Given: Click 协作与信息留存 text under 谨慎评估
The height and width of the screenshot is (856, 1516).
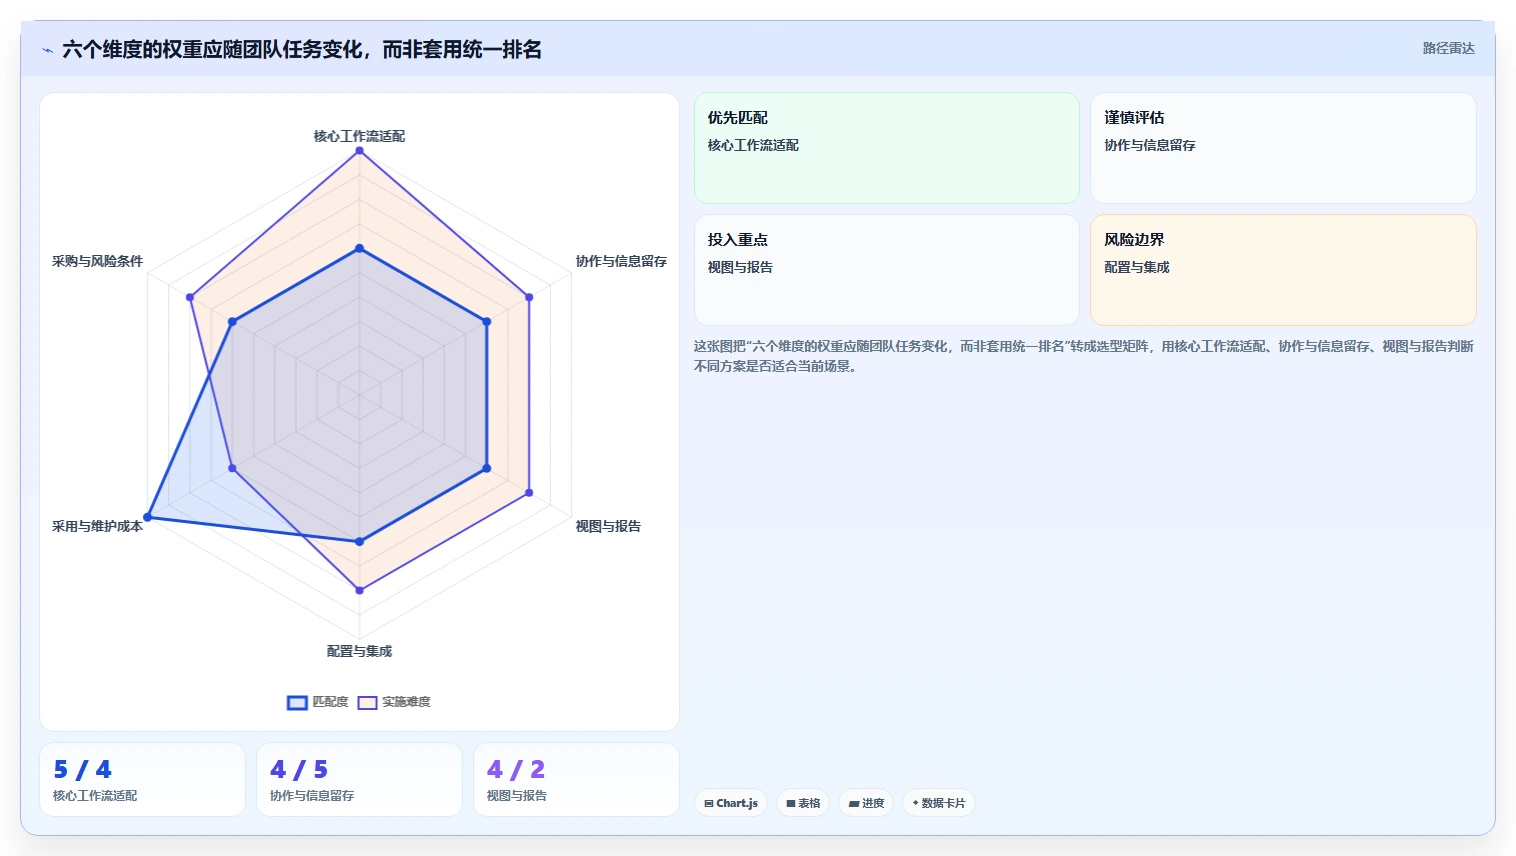Looking at the screenshot, I should 1150,145.
